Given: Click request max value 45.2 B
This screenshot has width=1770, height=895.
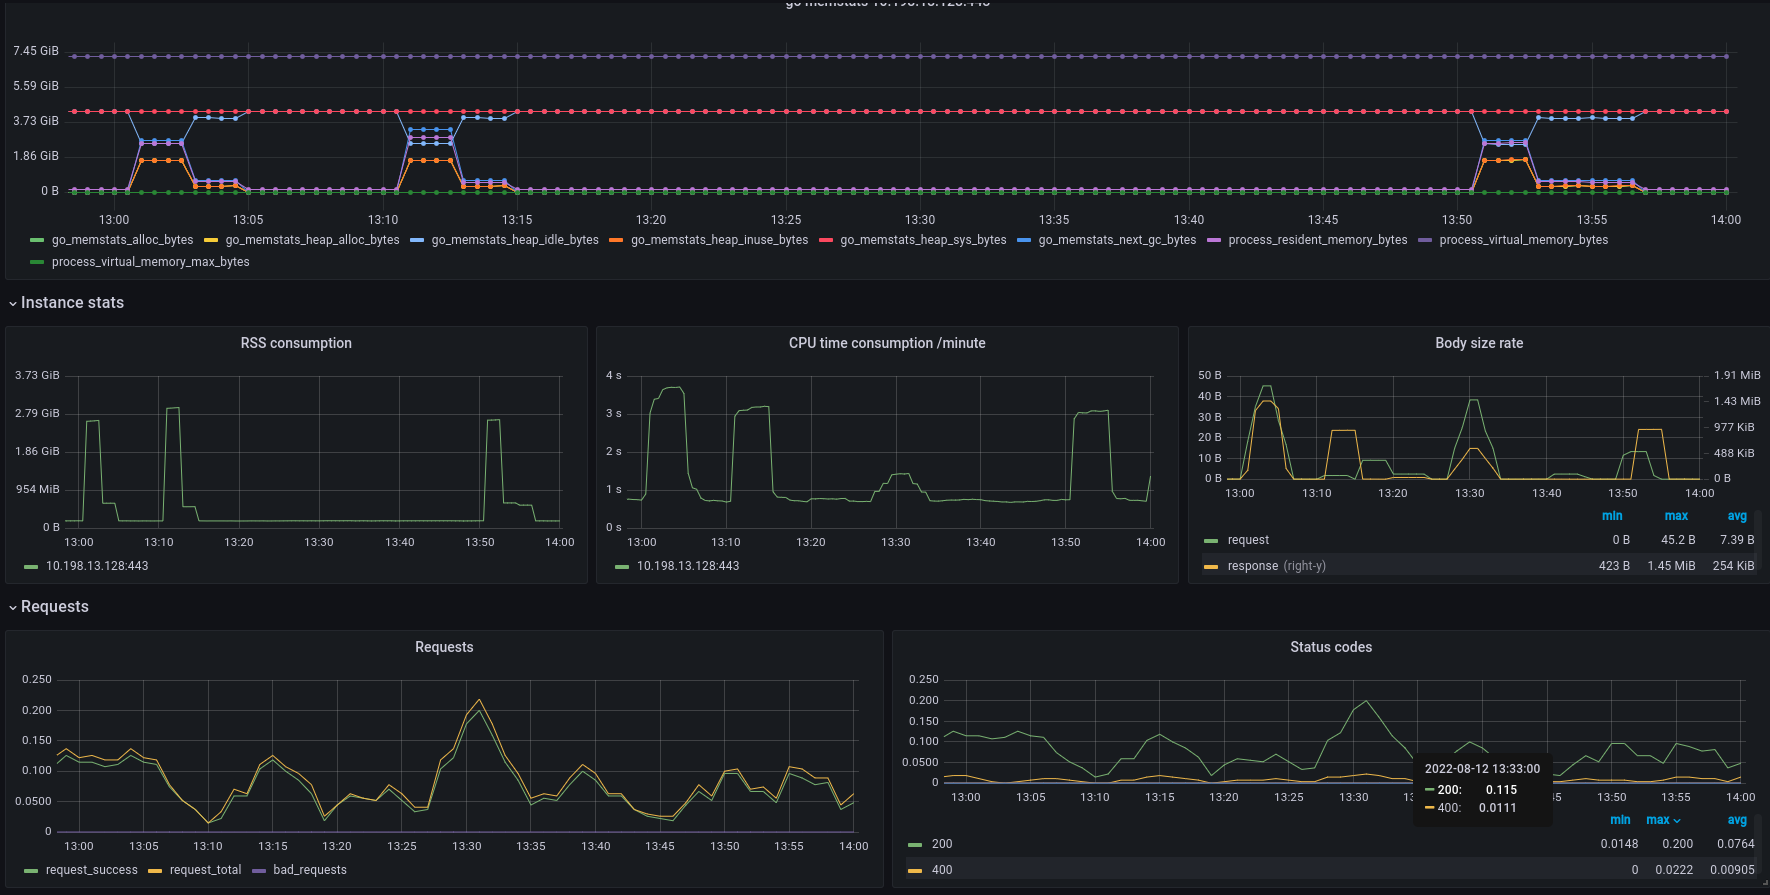Looking at the screenshot, I should [x=1678, y=540].
